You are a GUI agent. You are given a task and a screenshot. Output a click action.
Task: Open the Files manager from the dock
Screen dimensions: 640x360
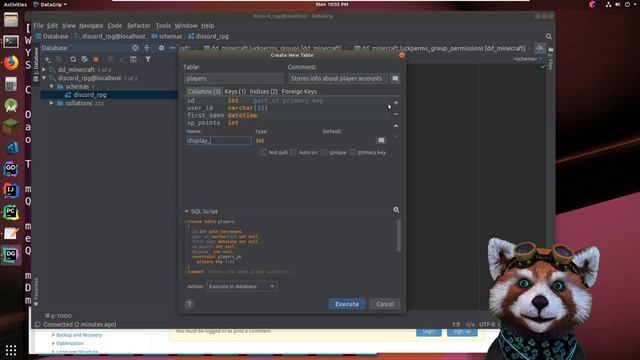click(11, 20)
